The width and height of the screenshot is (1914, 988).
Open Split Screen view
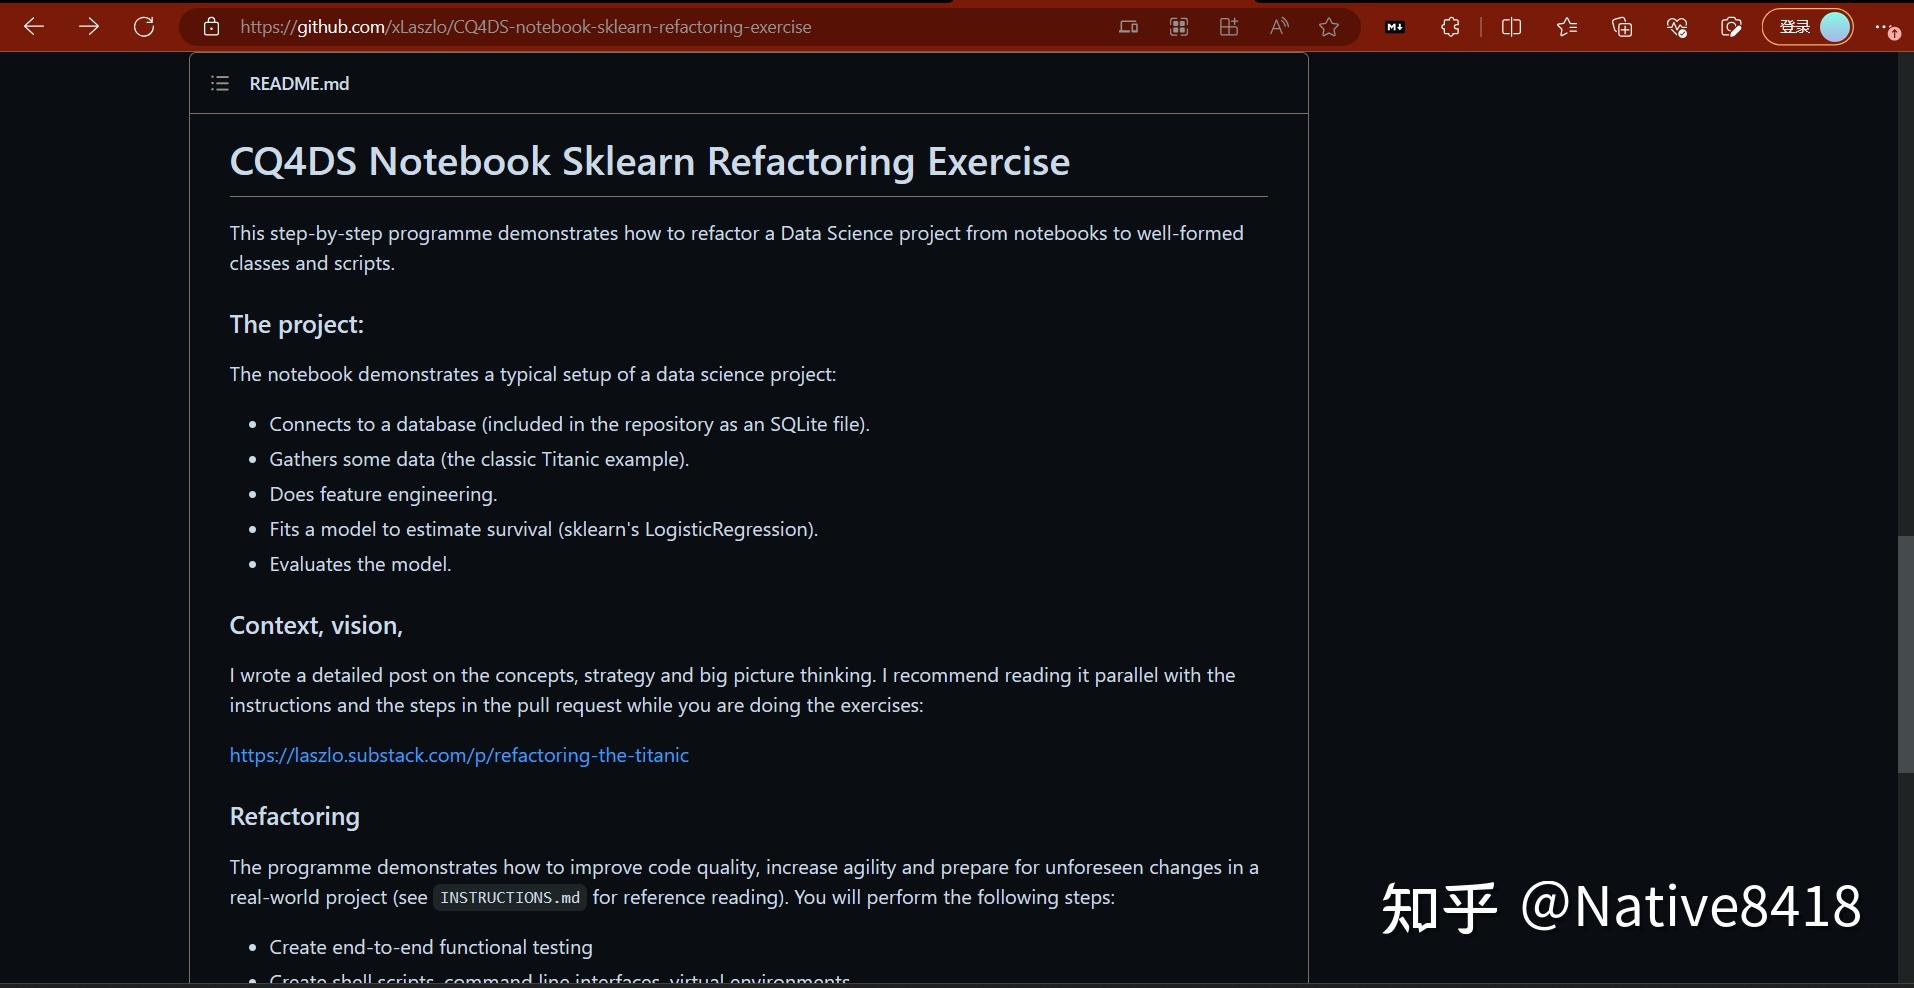pos(1511,27)
